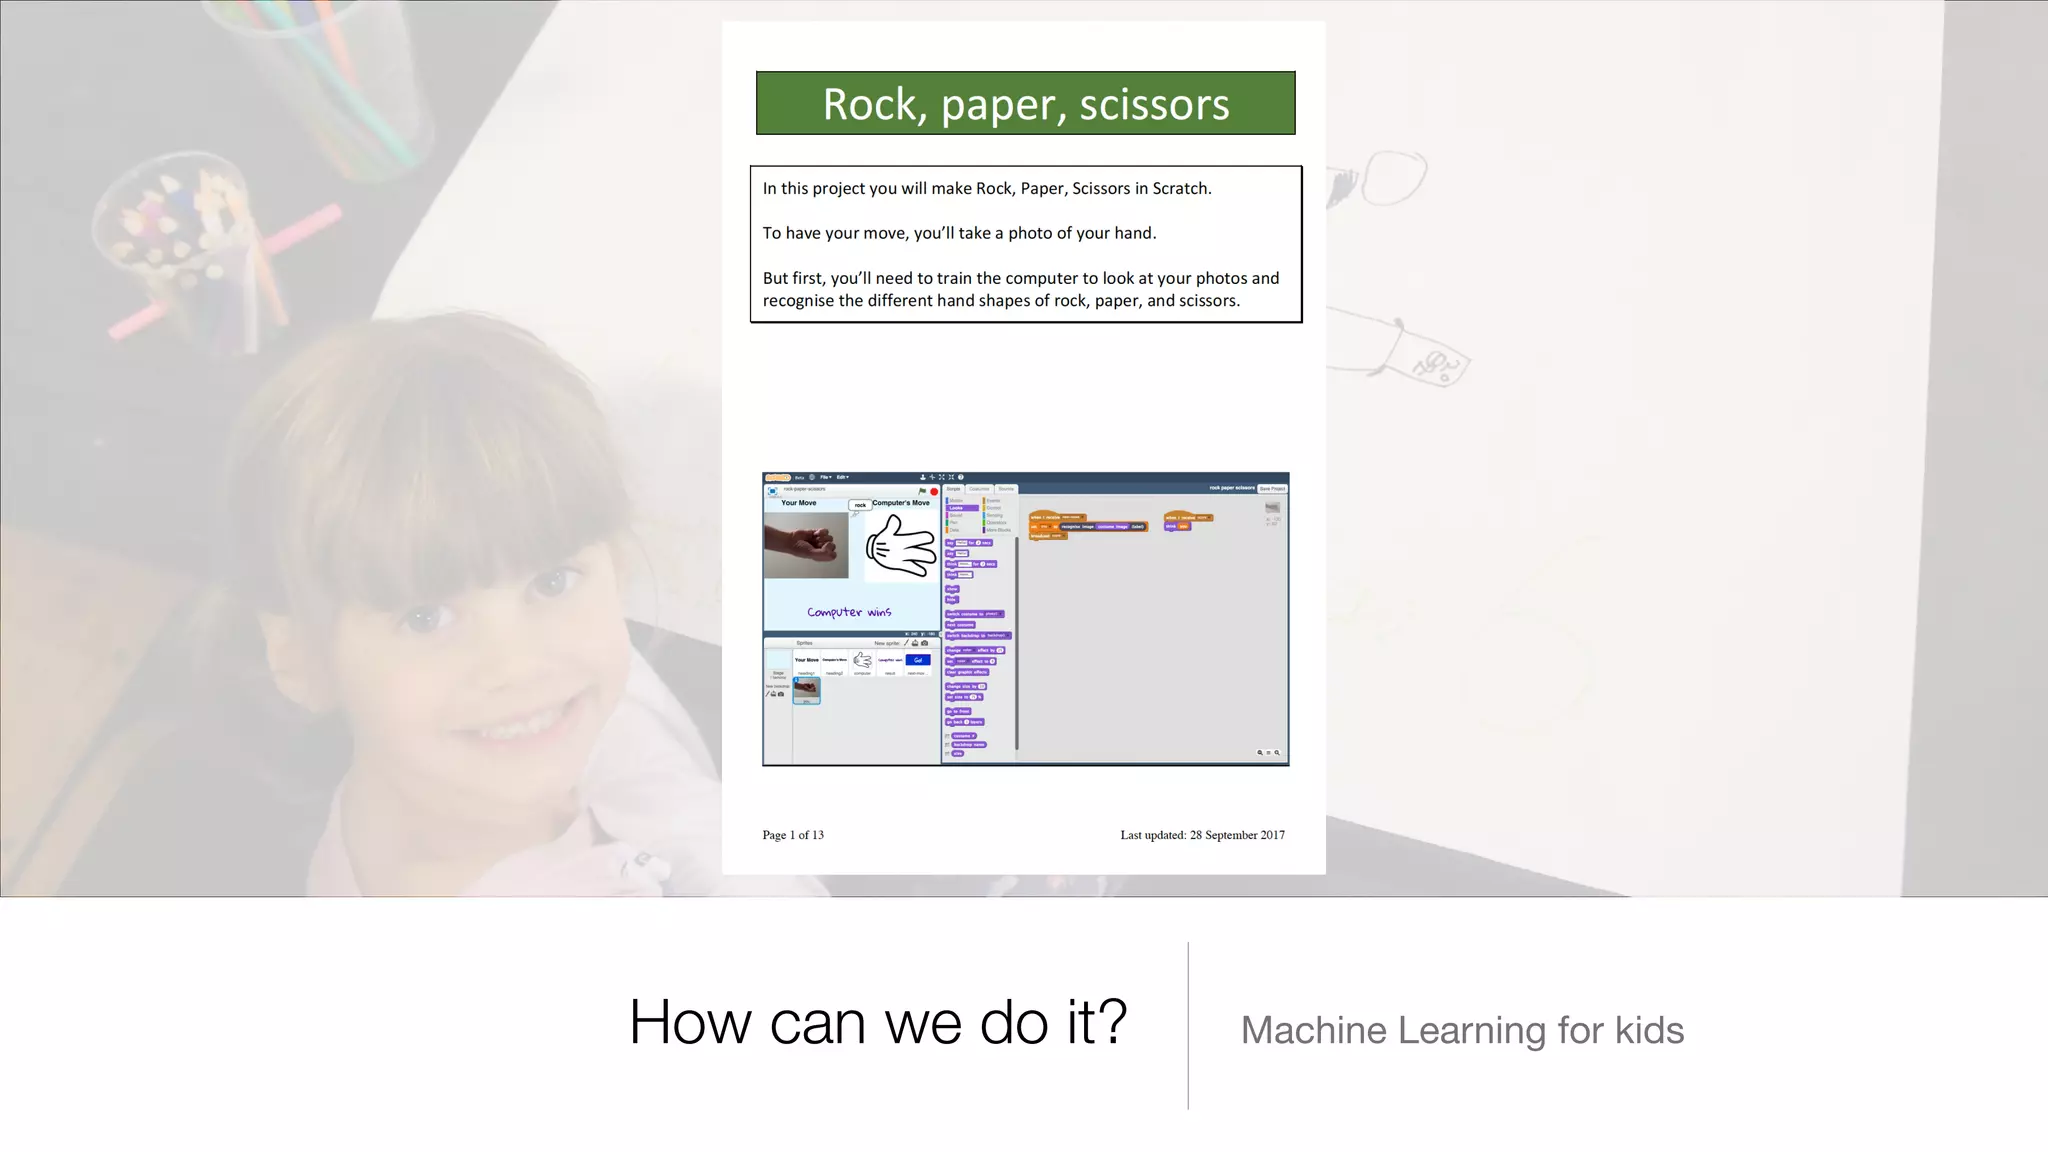
Task: Click the go to front block
Action: coord(958,711)
